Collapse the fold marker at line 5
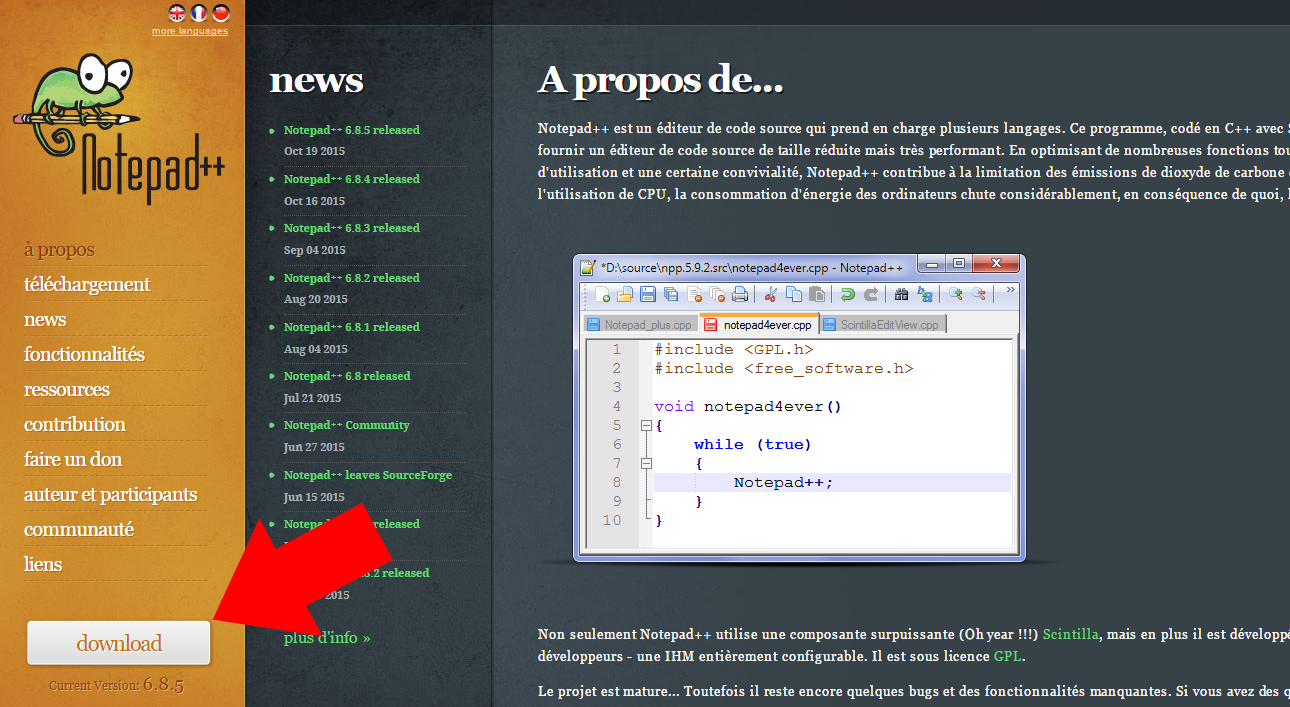1290x707 pixels. coord(646,425)
